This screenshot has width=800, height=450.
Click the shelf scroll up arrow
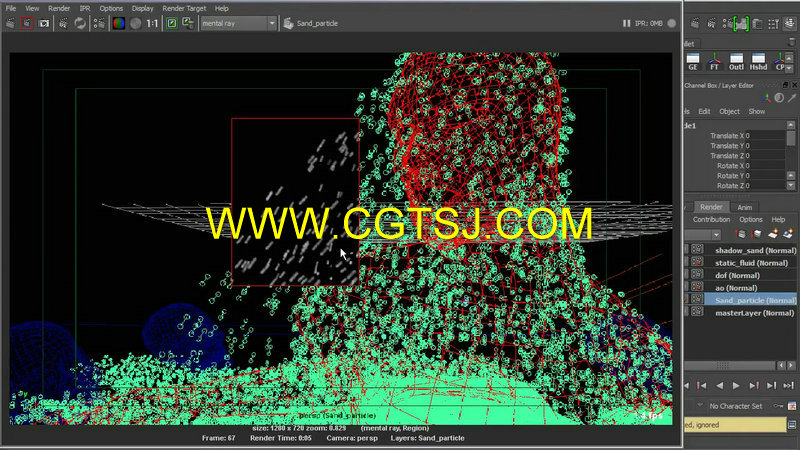tap(789, 58)
